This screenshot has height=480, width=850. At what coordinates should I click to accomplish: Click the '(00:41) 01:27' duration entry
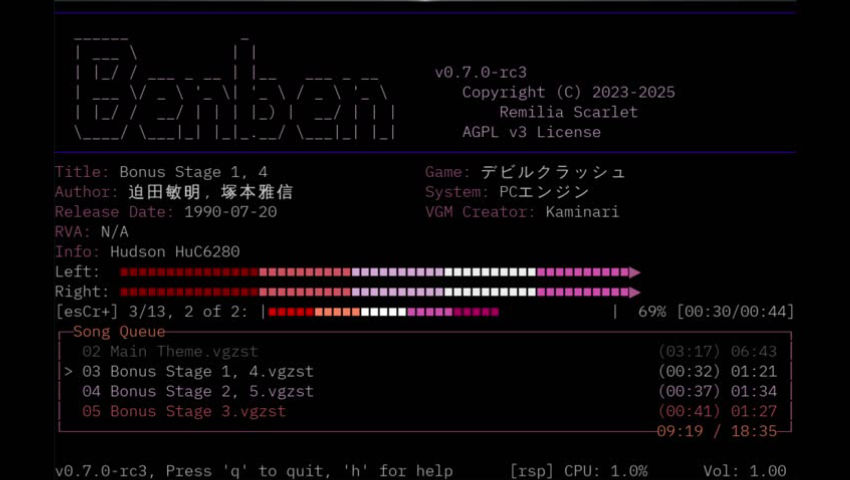pos(717,412)
